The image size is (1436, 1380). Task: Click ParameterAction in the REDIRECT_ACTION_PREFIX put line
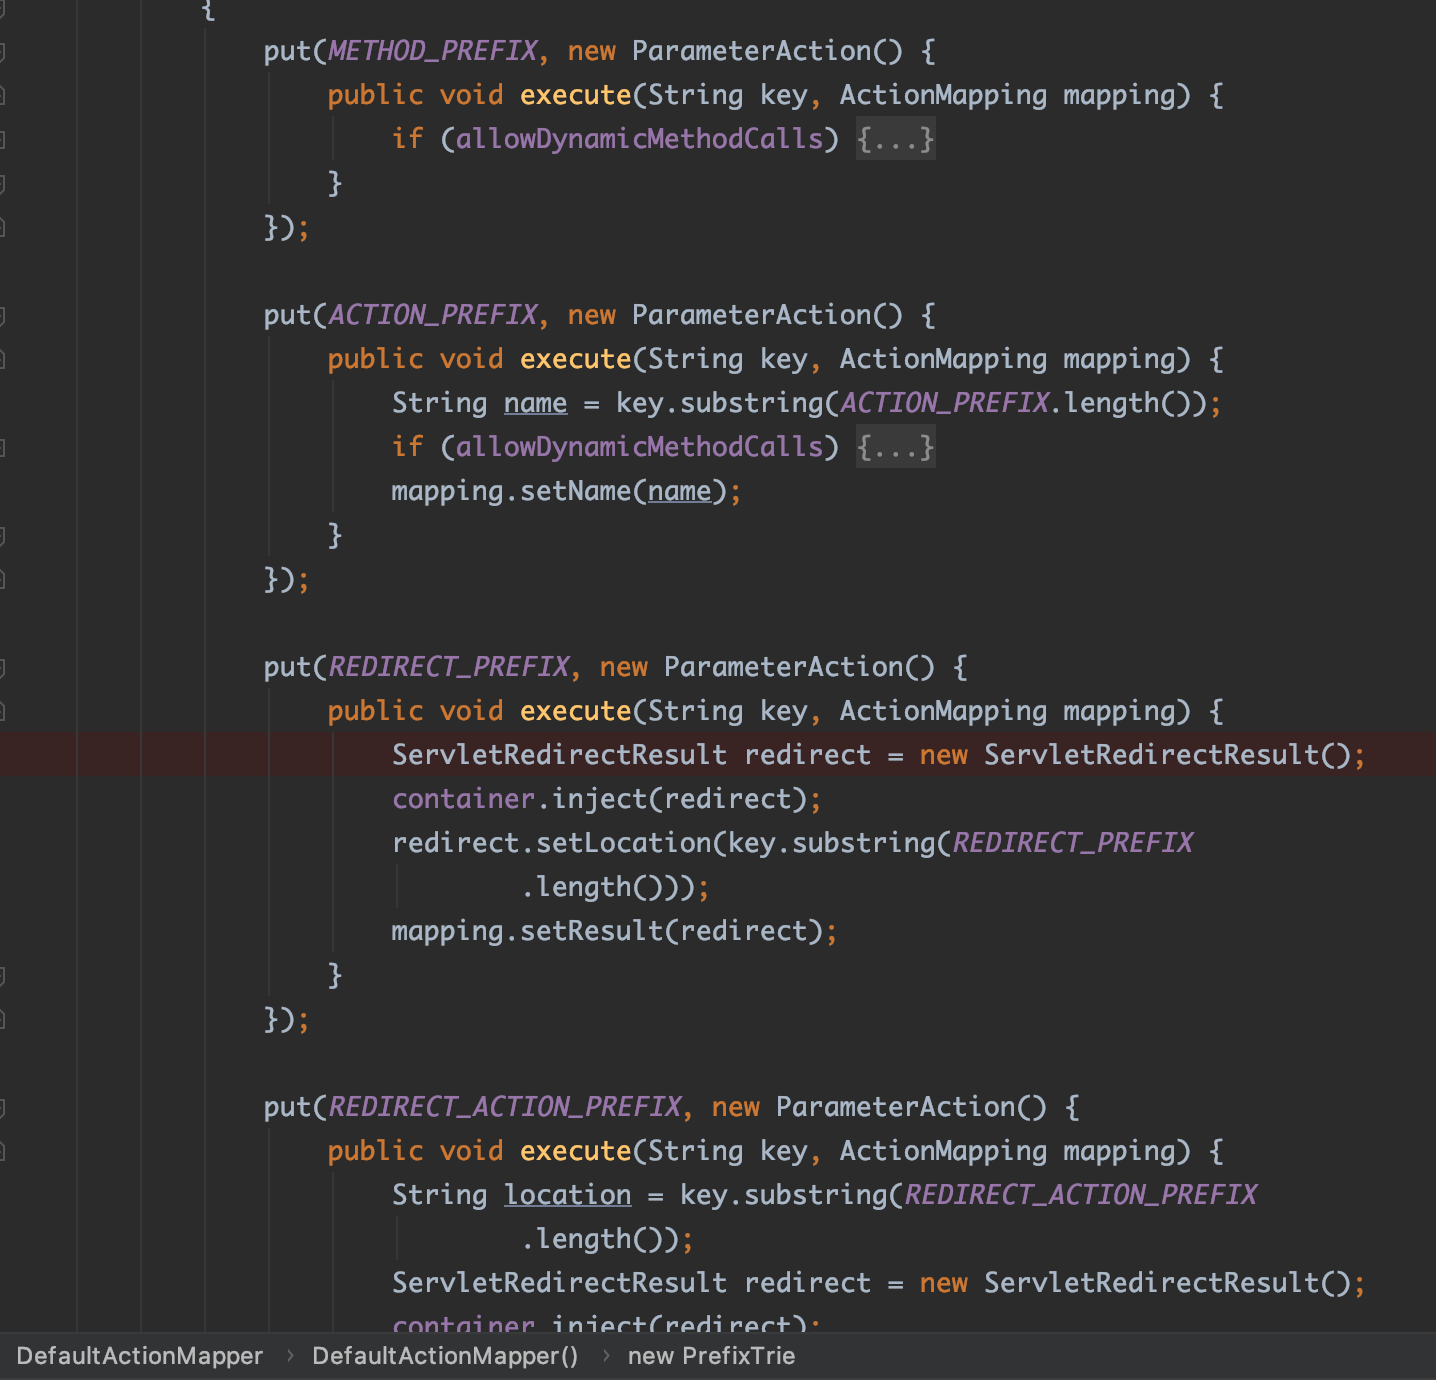pos(895,1107)
